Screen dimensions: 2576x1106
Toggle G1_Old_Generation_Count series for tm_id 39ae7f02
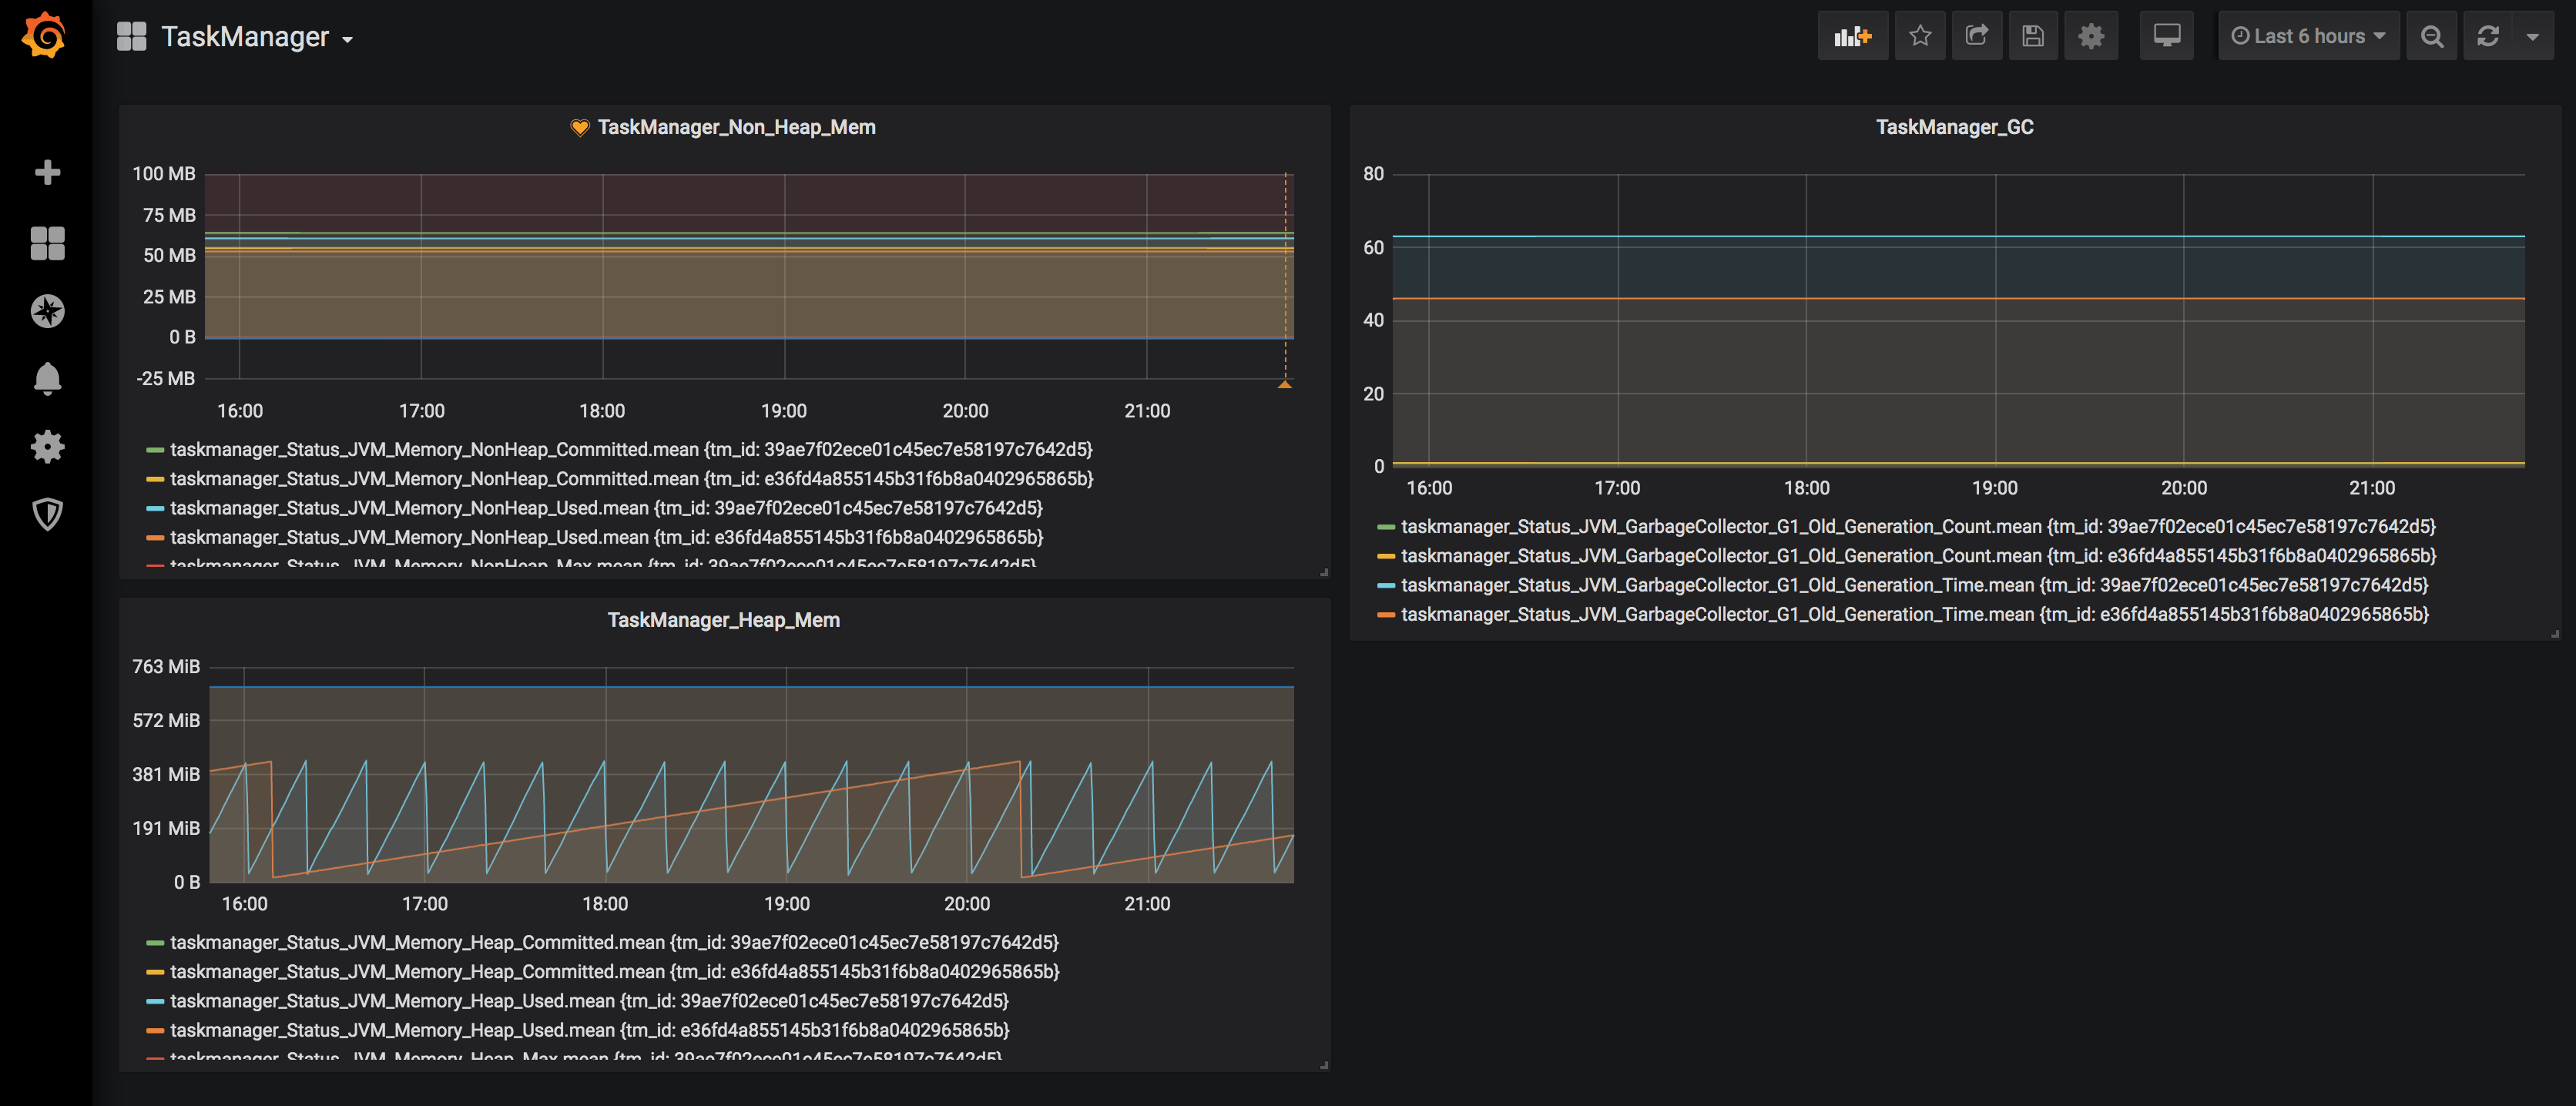pos(1918,526)
